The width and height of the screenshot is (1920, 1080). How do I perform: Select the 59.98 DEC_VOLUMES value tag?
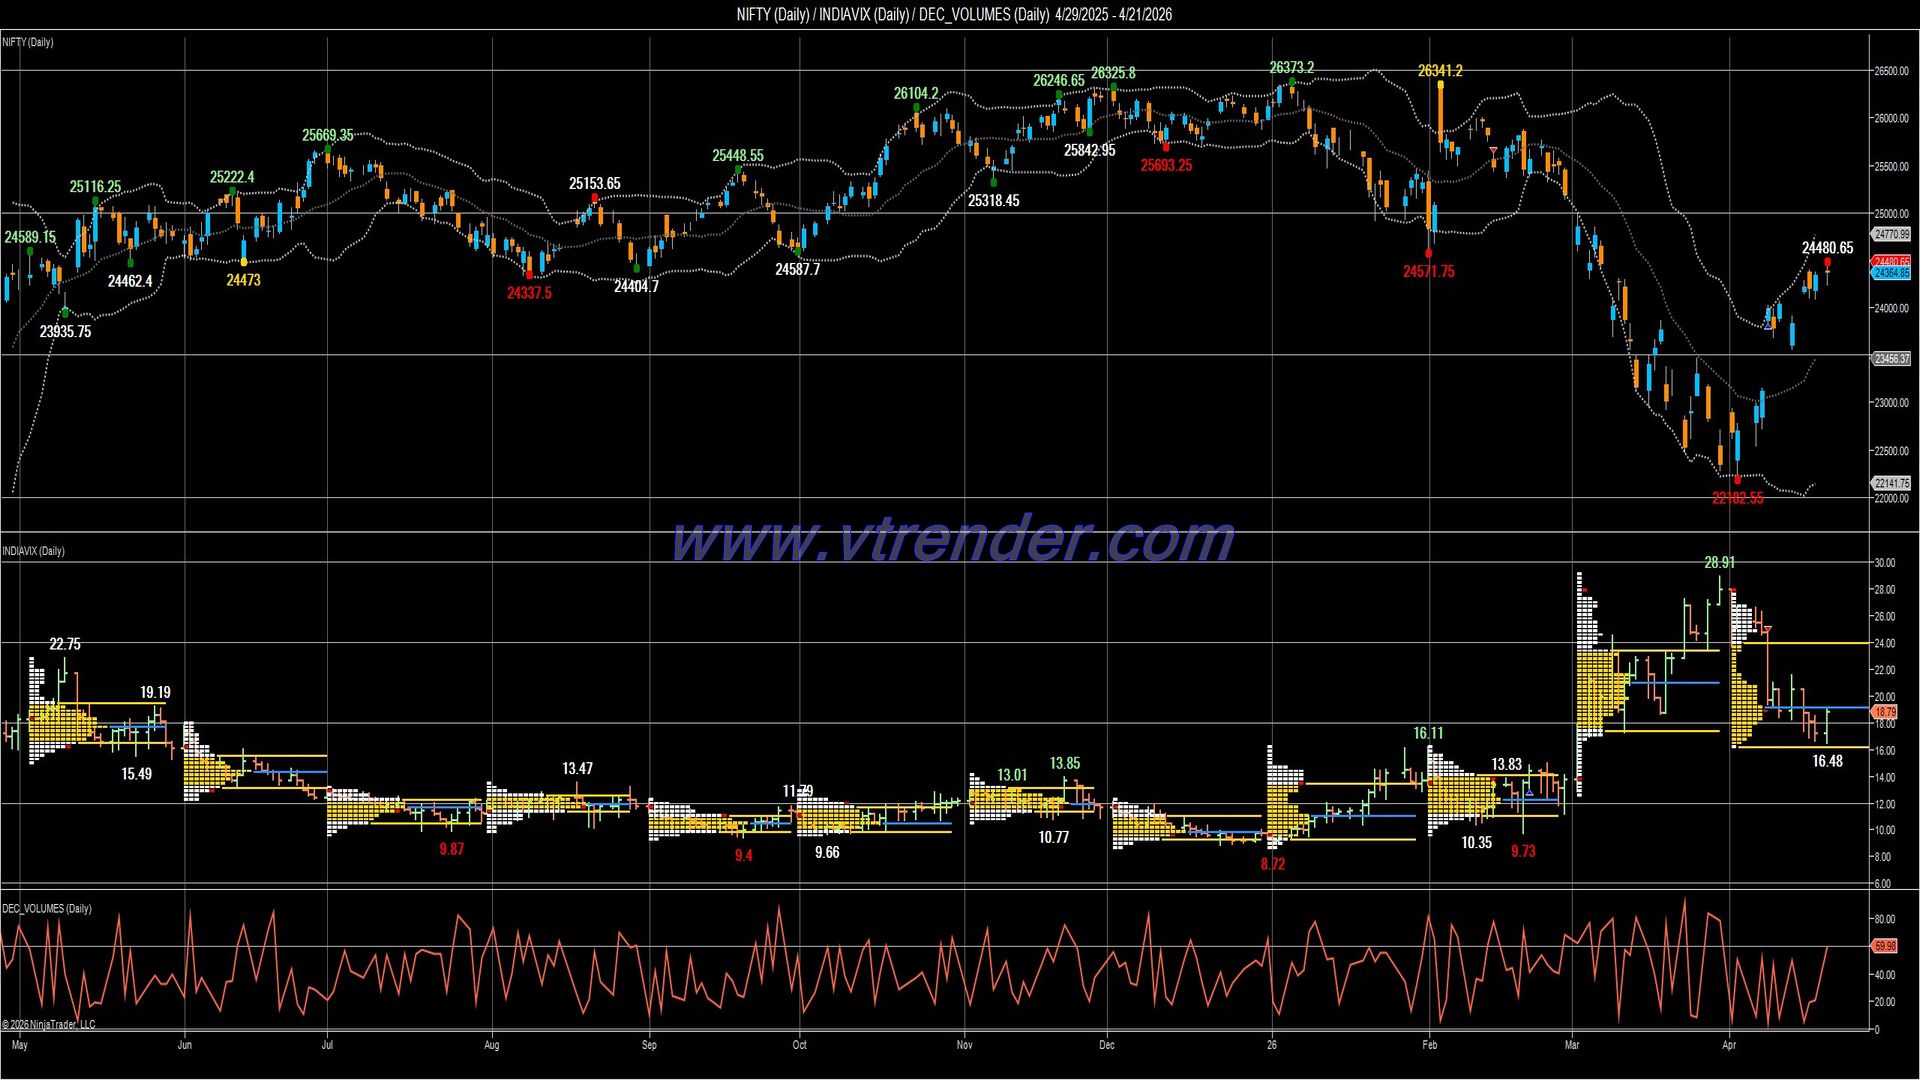tap(1884, 945)
